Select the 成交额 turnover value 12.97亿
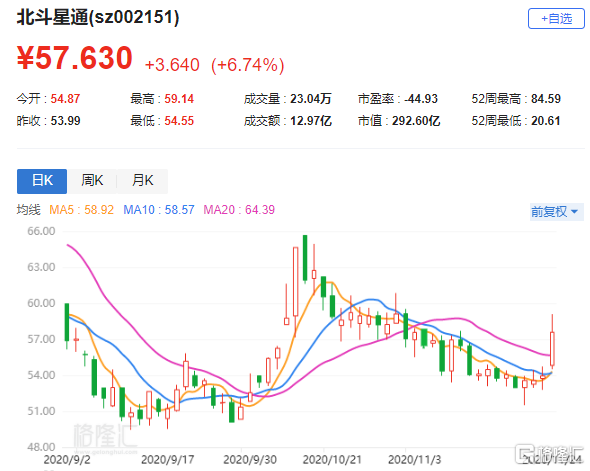The height and width of the screenshot is (471, 590). 311,121
